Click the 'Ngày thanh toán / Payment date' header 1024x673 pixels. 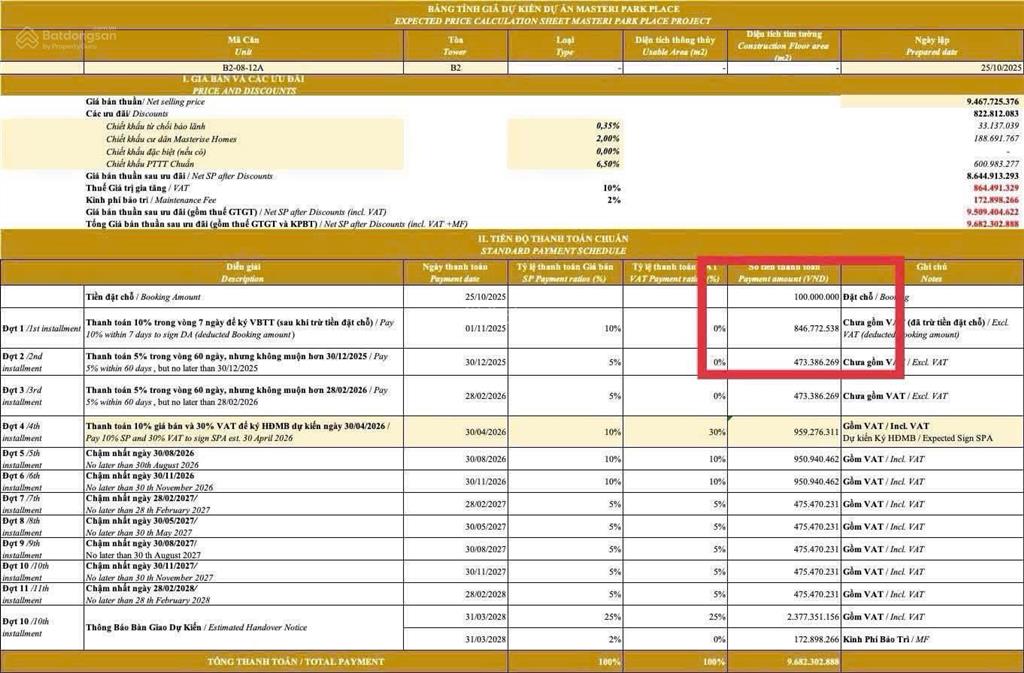tap(455, 272)
